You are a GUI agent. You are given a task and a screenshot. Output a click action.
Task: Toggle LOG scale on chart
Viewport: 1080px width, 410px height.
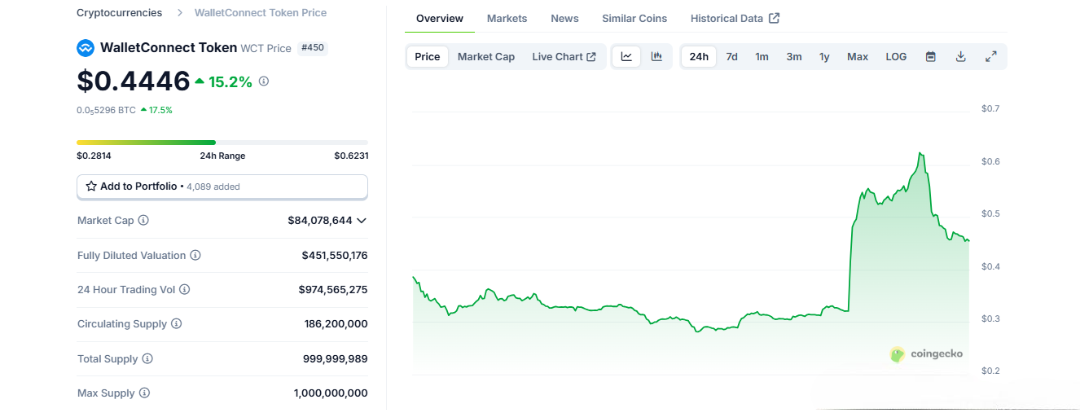[896, 57]
